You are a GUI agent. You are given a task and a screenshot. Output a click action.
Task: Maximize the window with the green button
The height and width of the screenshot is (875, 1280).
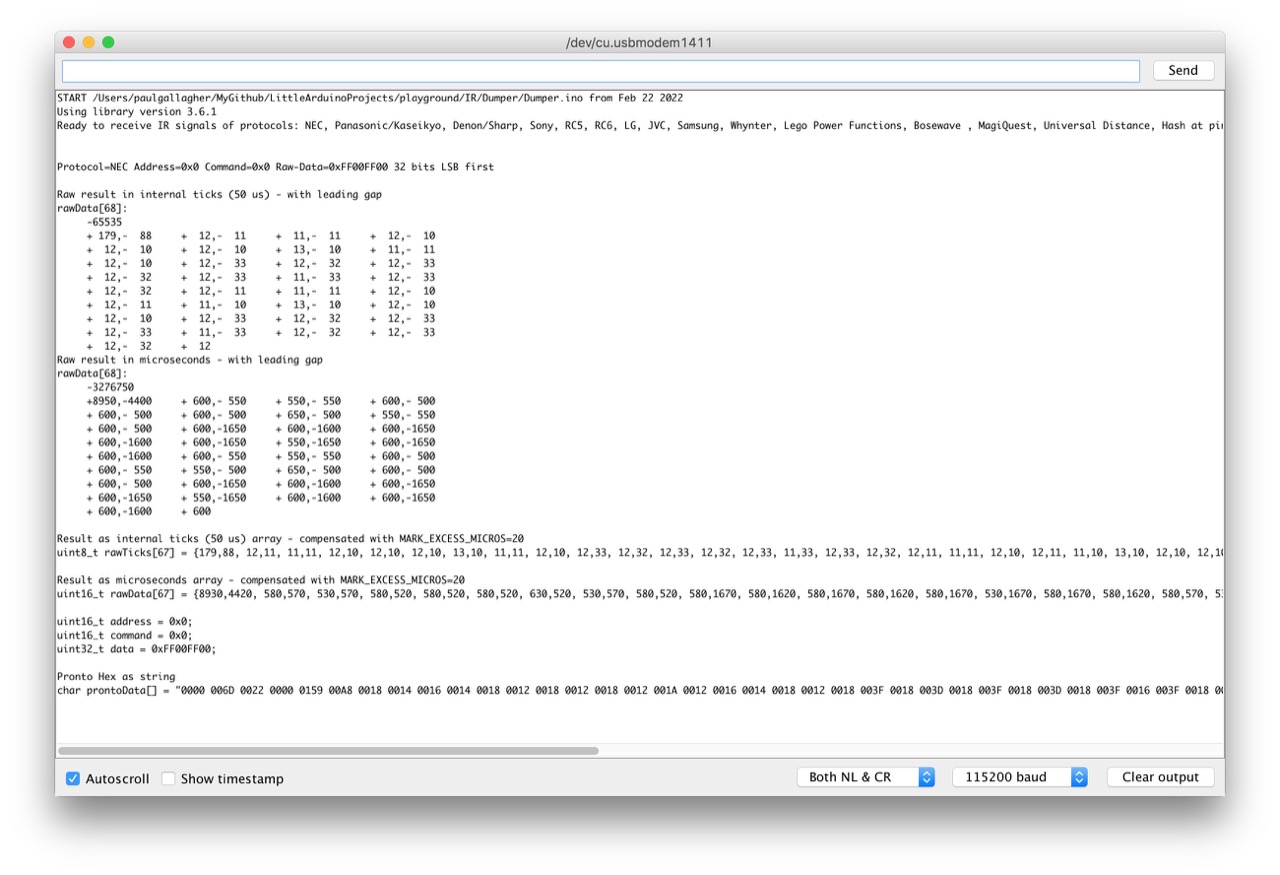point(108,42)
